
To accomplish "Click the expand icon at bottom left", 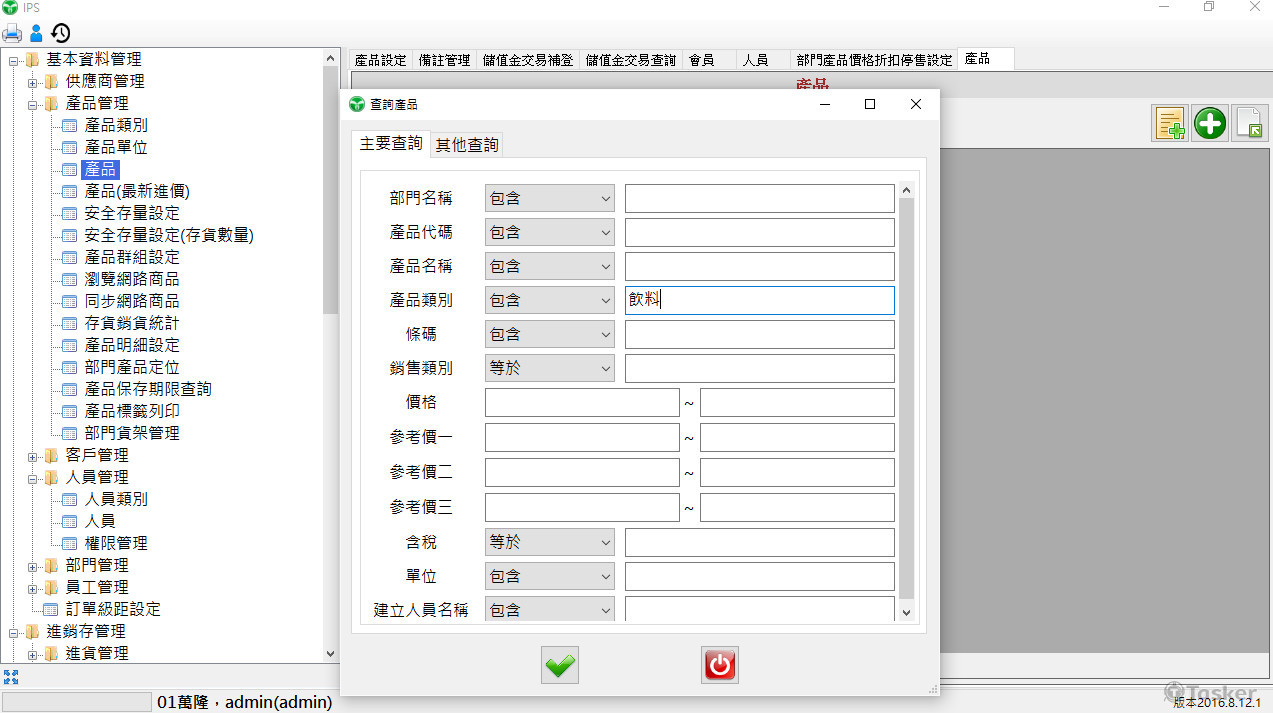I will [11, 677].
